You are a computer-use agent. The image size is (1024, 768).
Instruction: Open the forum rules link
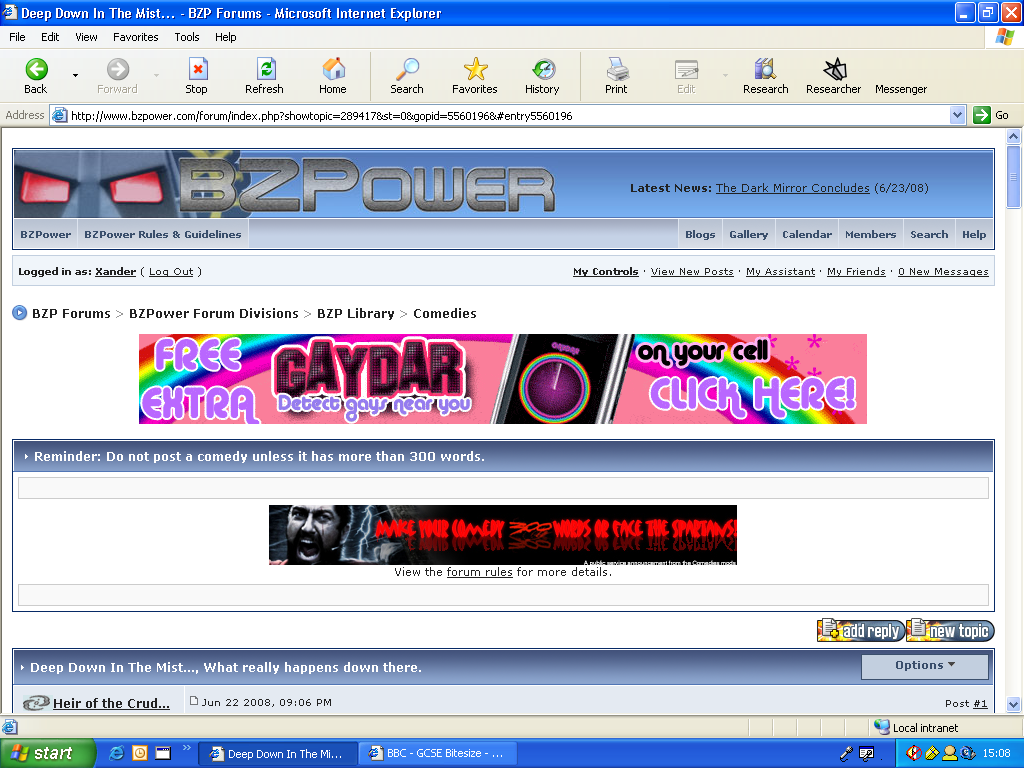click(x=479, y=573)
